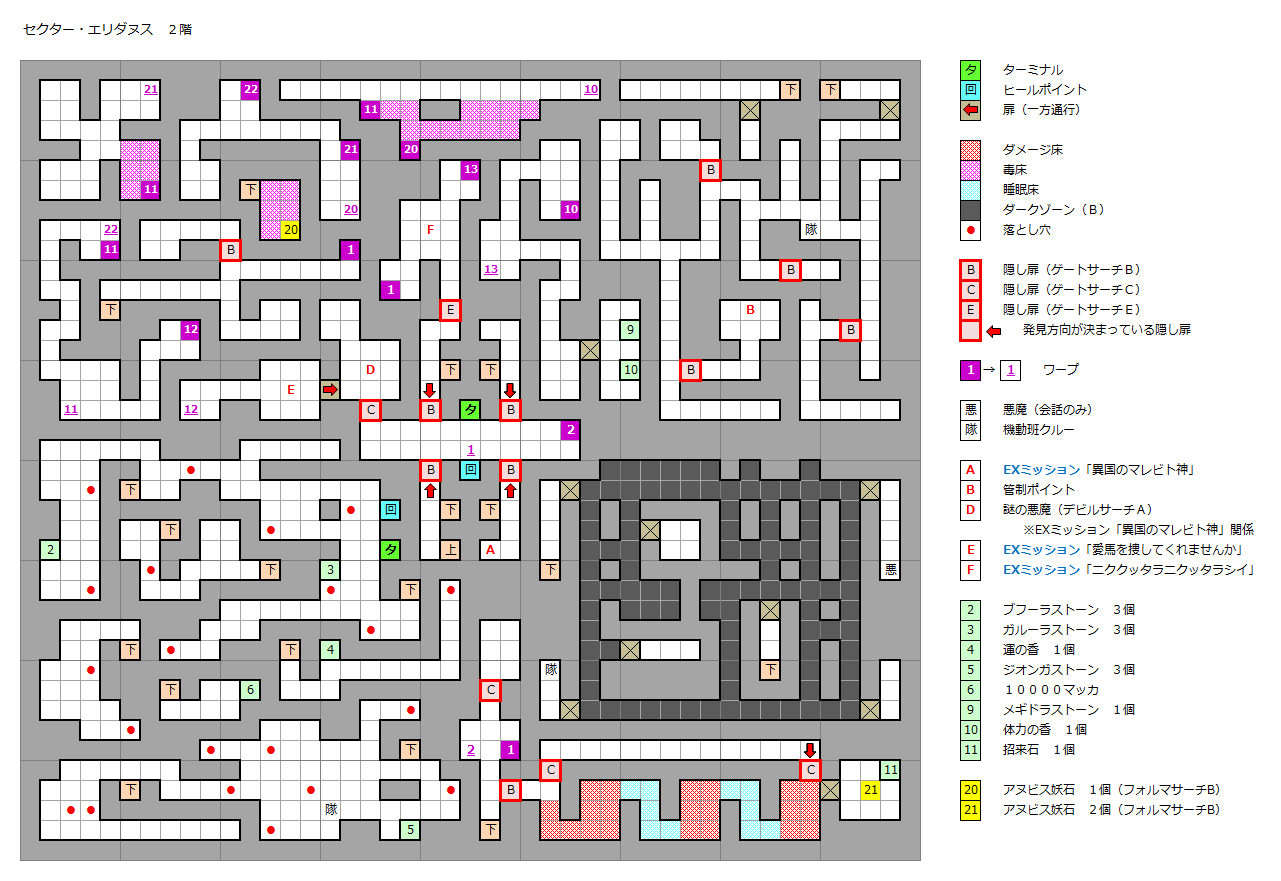
Task: Select the sleep floor swatch in legend
Action: (x=970, y=190)
